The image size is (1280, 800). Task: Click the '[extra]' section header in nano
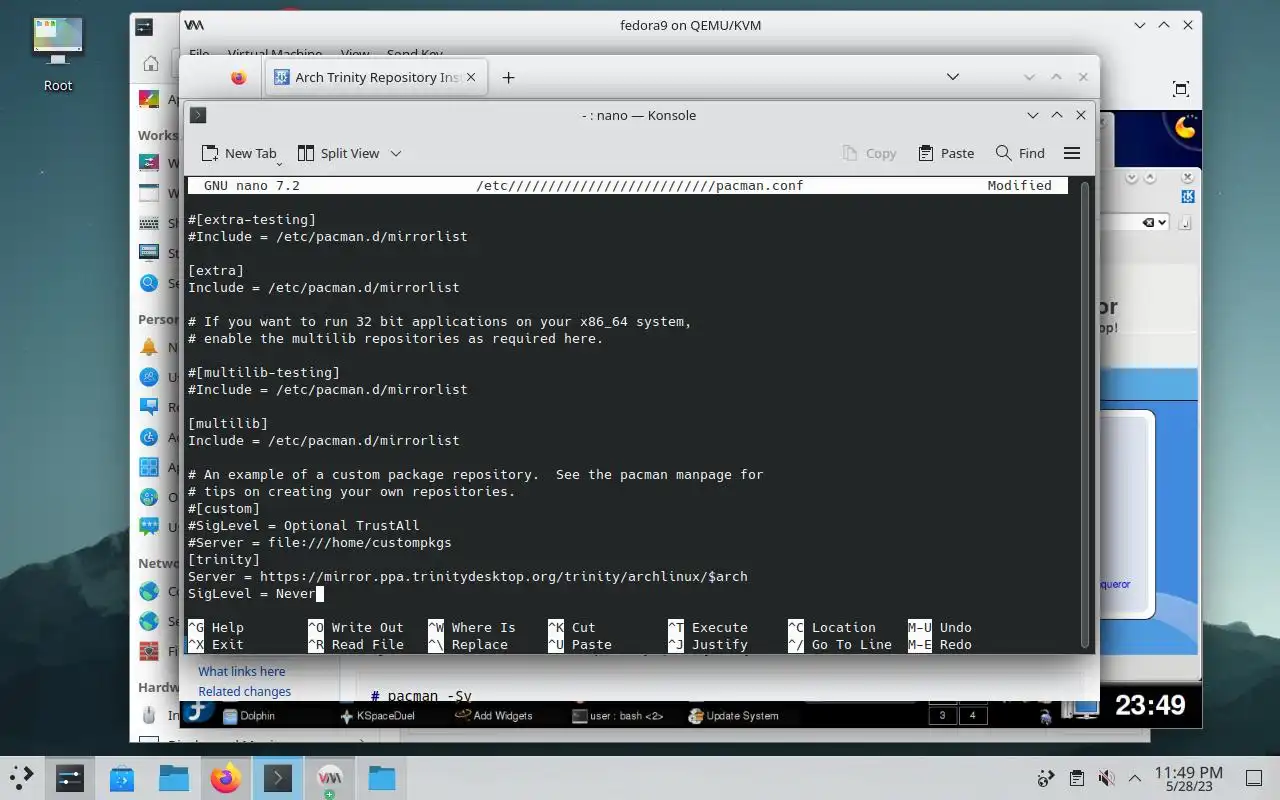pyautogui.click(x=216, y=270)
